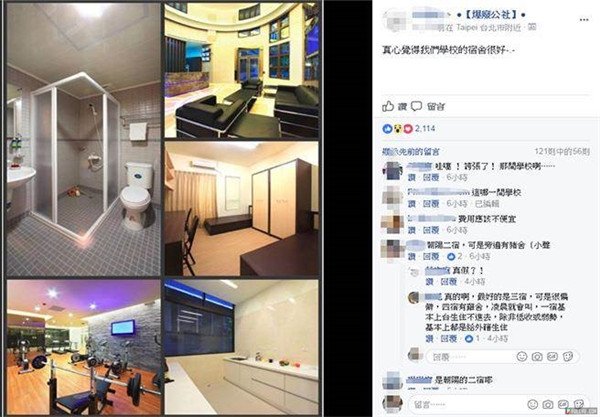Screen dimensions: 600x417
Task: View the 2 likes on 朝陽二宿 comment
Action: pos(455,256)
